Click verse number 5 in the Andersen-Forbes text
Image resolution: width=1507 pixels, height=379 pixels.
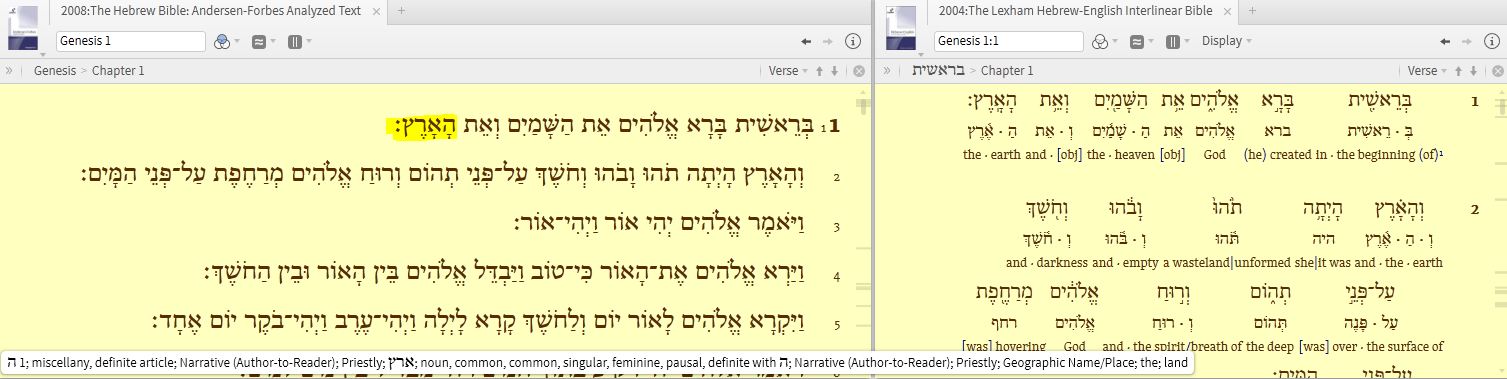[836, 325]
